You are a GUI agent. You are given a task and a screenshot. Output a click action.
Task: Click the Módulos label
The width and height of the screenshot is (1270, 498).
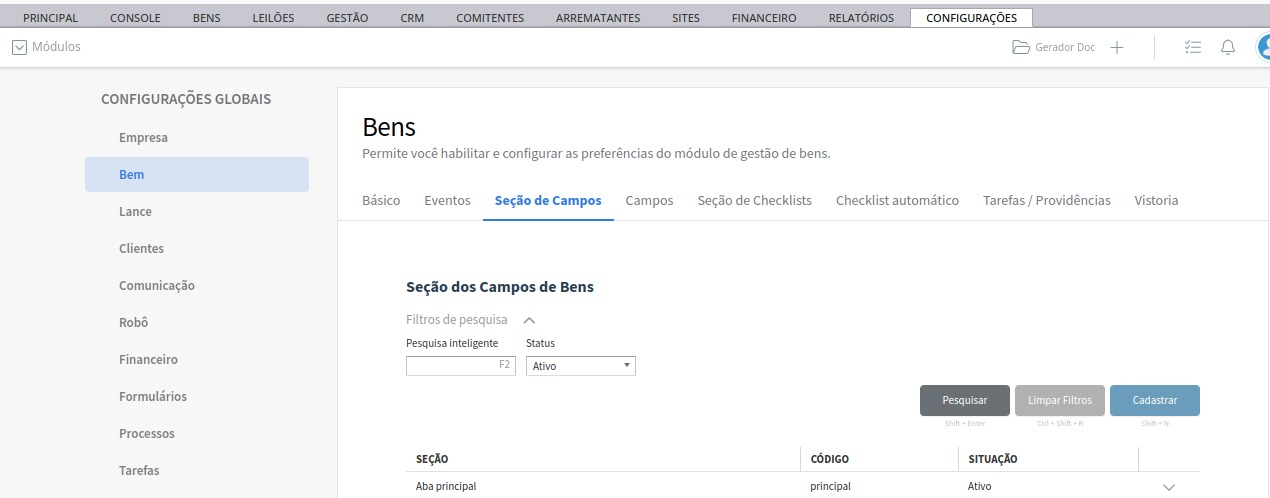pyautogui.click(x=57, y=47)
